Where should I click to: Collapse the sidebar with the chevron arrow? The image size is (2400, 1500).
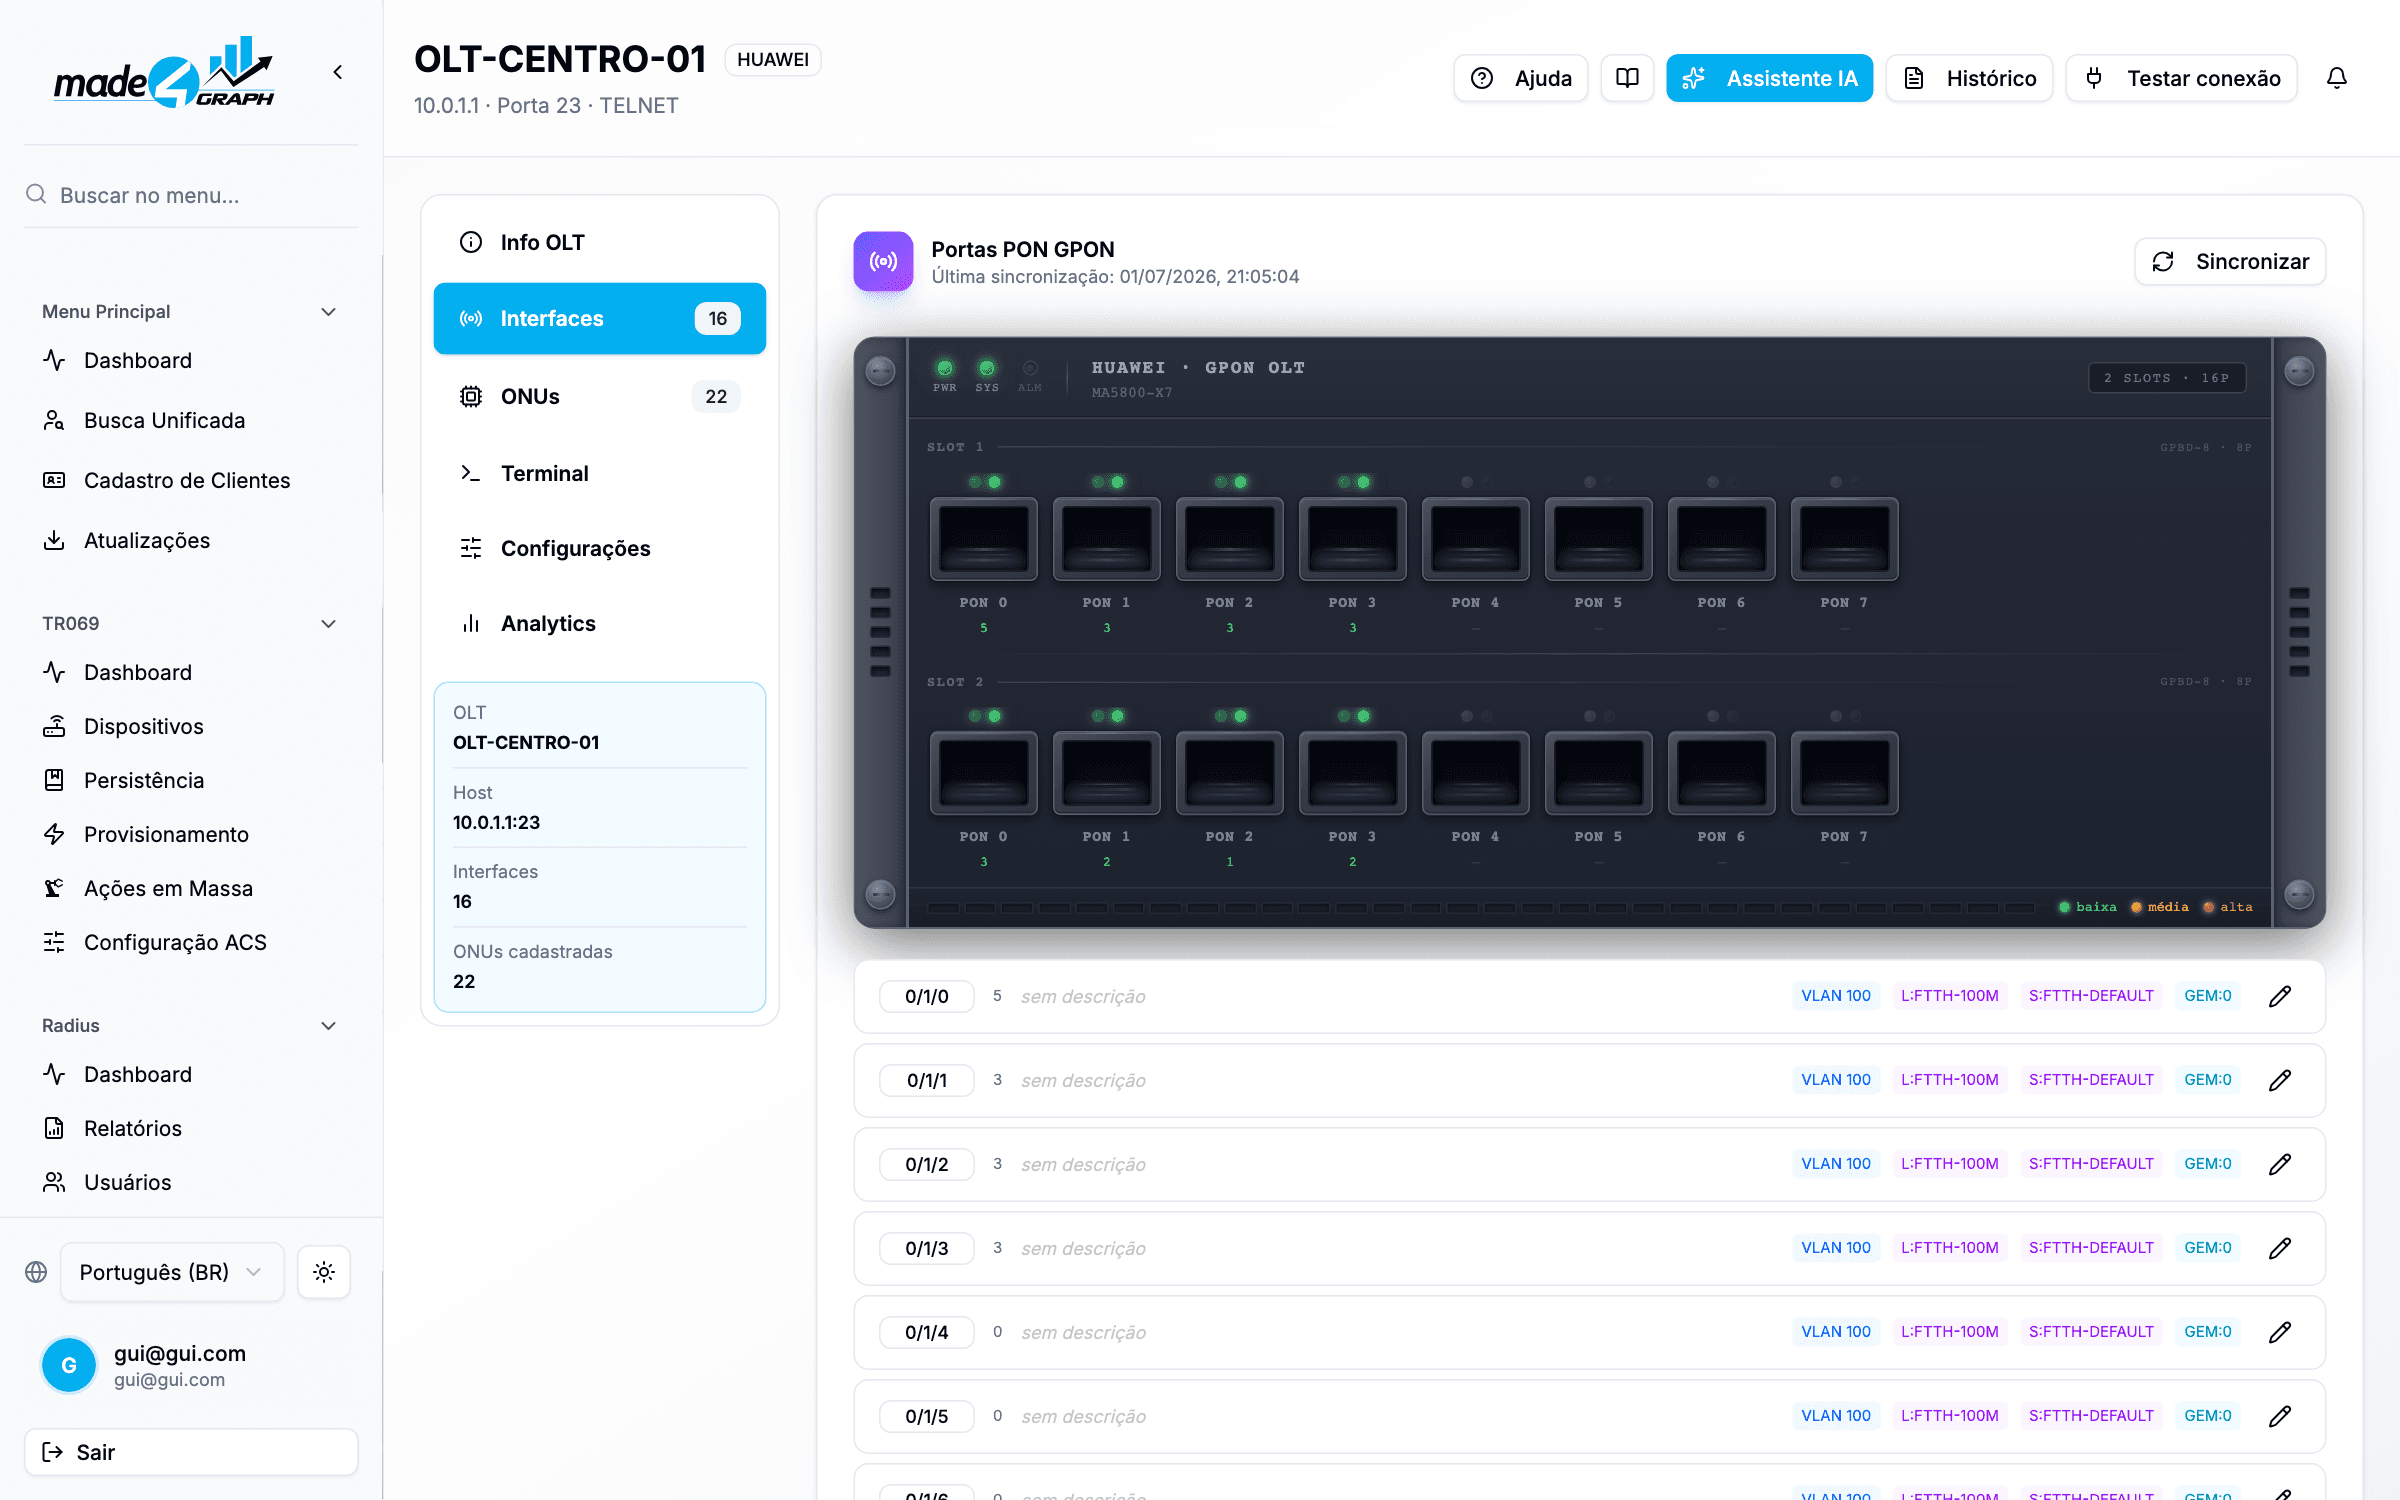[x=338, y=72]
